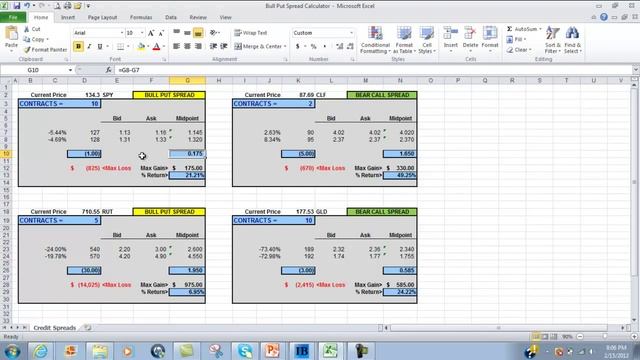Click Decrease Decimal icon
Image resolution: width=640 pixels, height=360 pixels.
pos(350,47)
